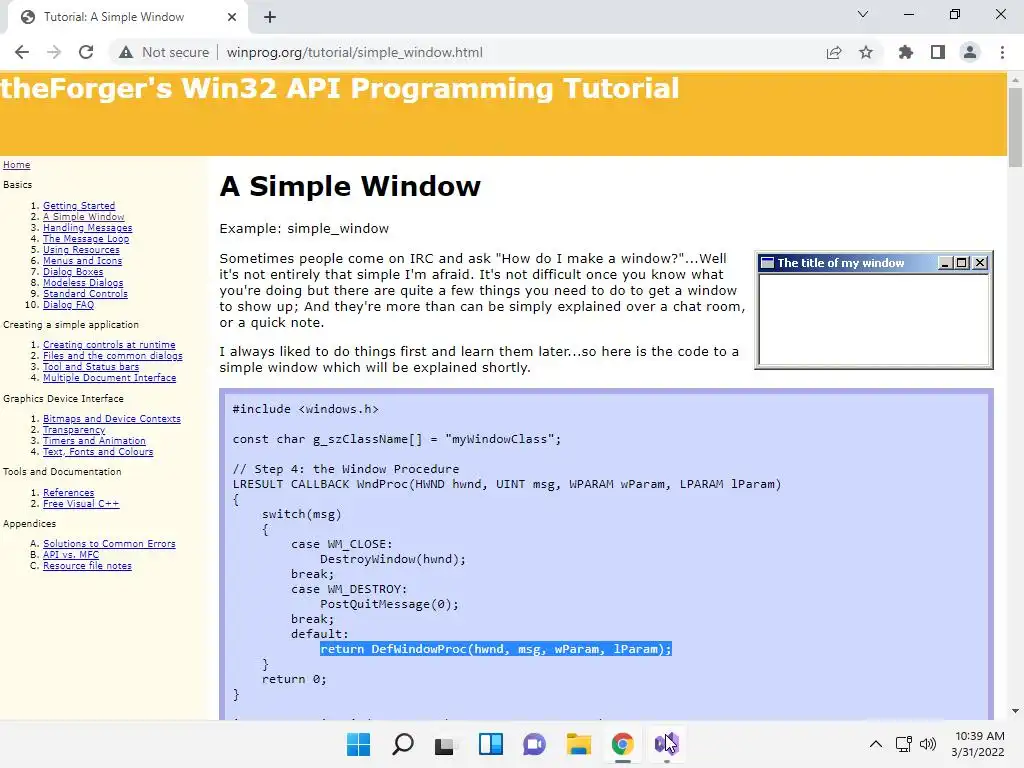Open the API vs. MFC link

(71, 555)
